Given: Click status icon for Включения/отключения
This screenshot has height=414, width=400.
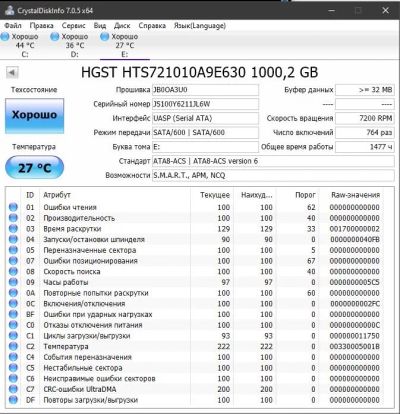Looking at the screenshot, I should tap(13, 303).
